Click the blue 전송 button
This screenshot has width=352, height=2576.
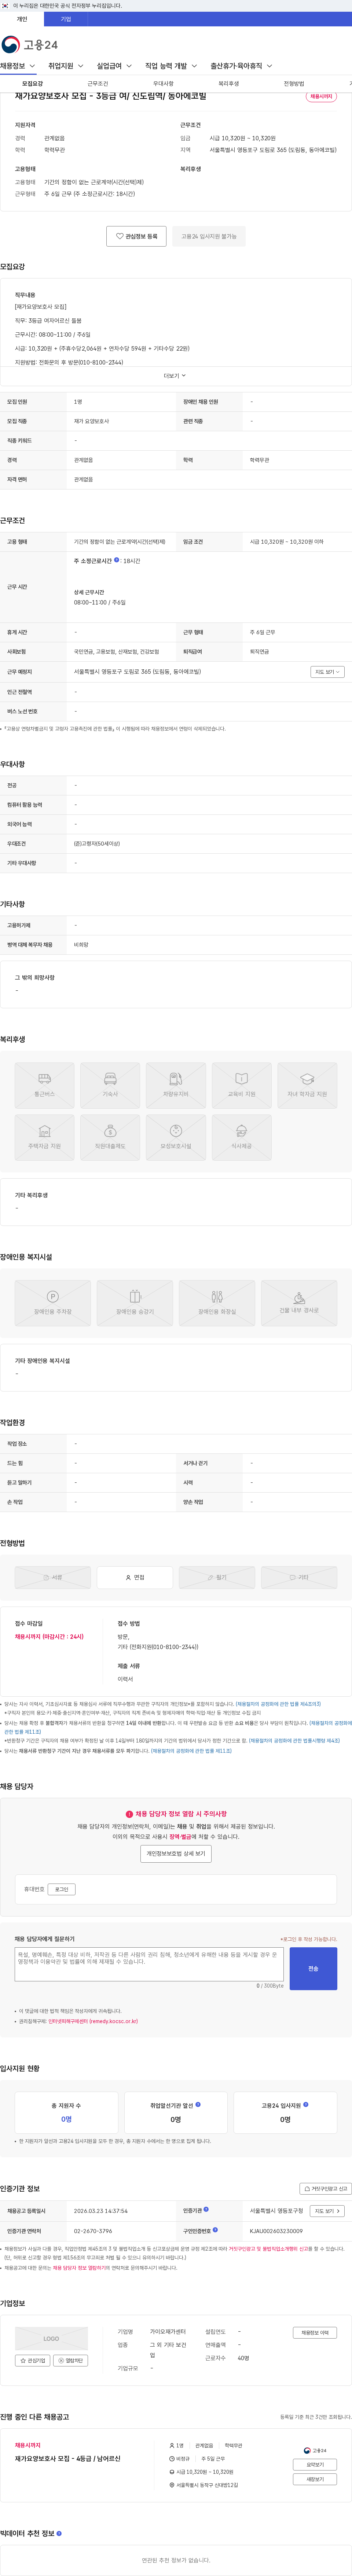pyautogui.click(x=313, y=1968)
